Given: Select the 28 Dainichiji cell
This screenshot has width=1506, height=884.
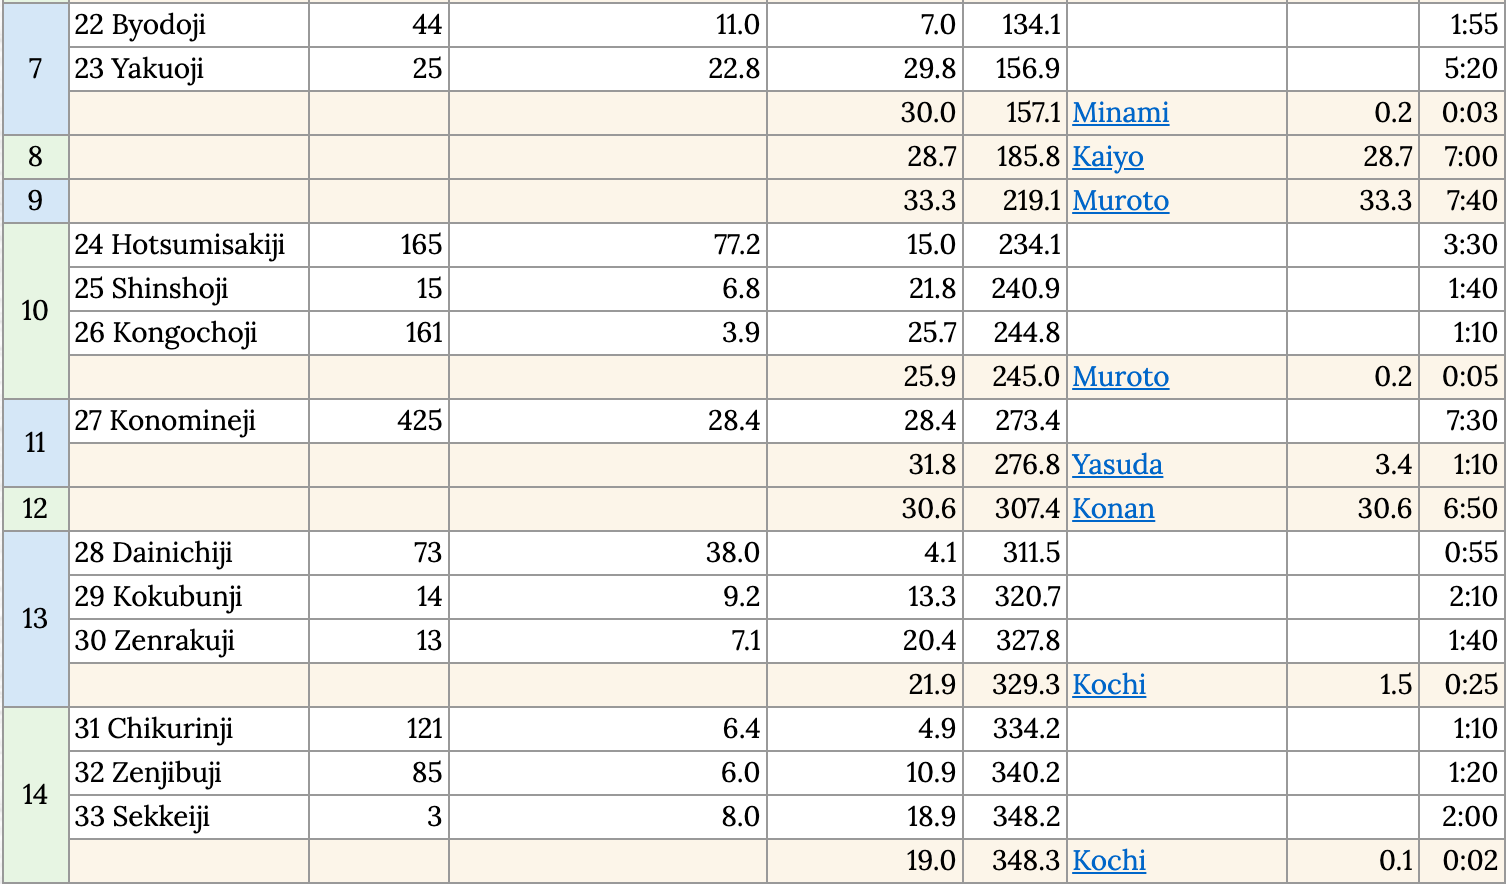Looking at the screenshot, I should (x=189, y=553).
